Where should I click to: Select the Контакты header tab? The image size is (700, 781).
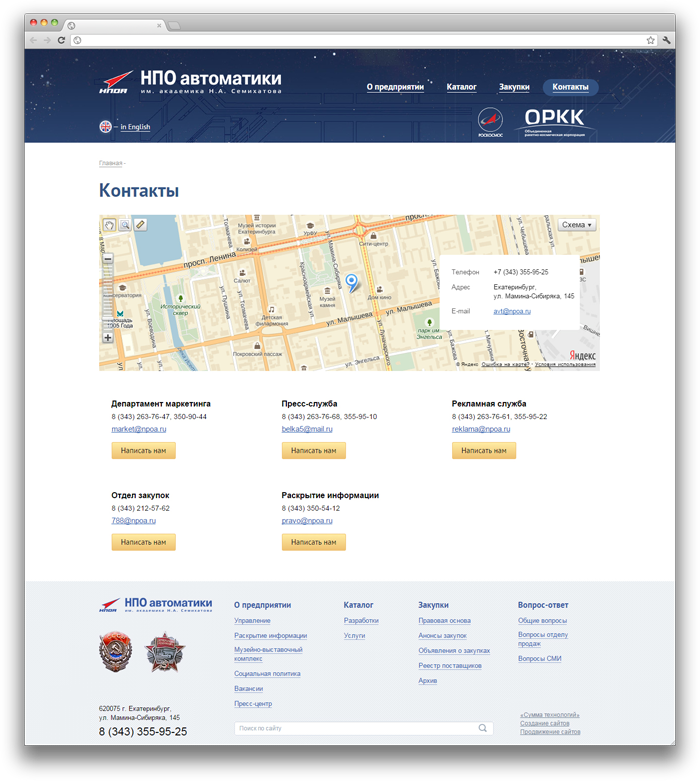[570, 87]
